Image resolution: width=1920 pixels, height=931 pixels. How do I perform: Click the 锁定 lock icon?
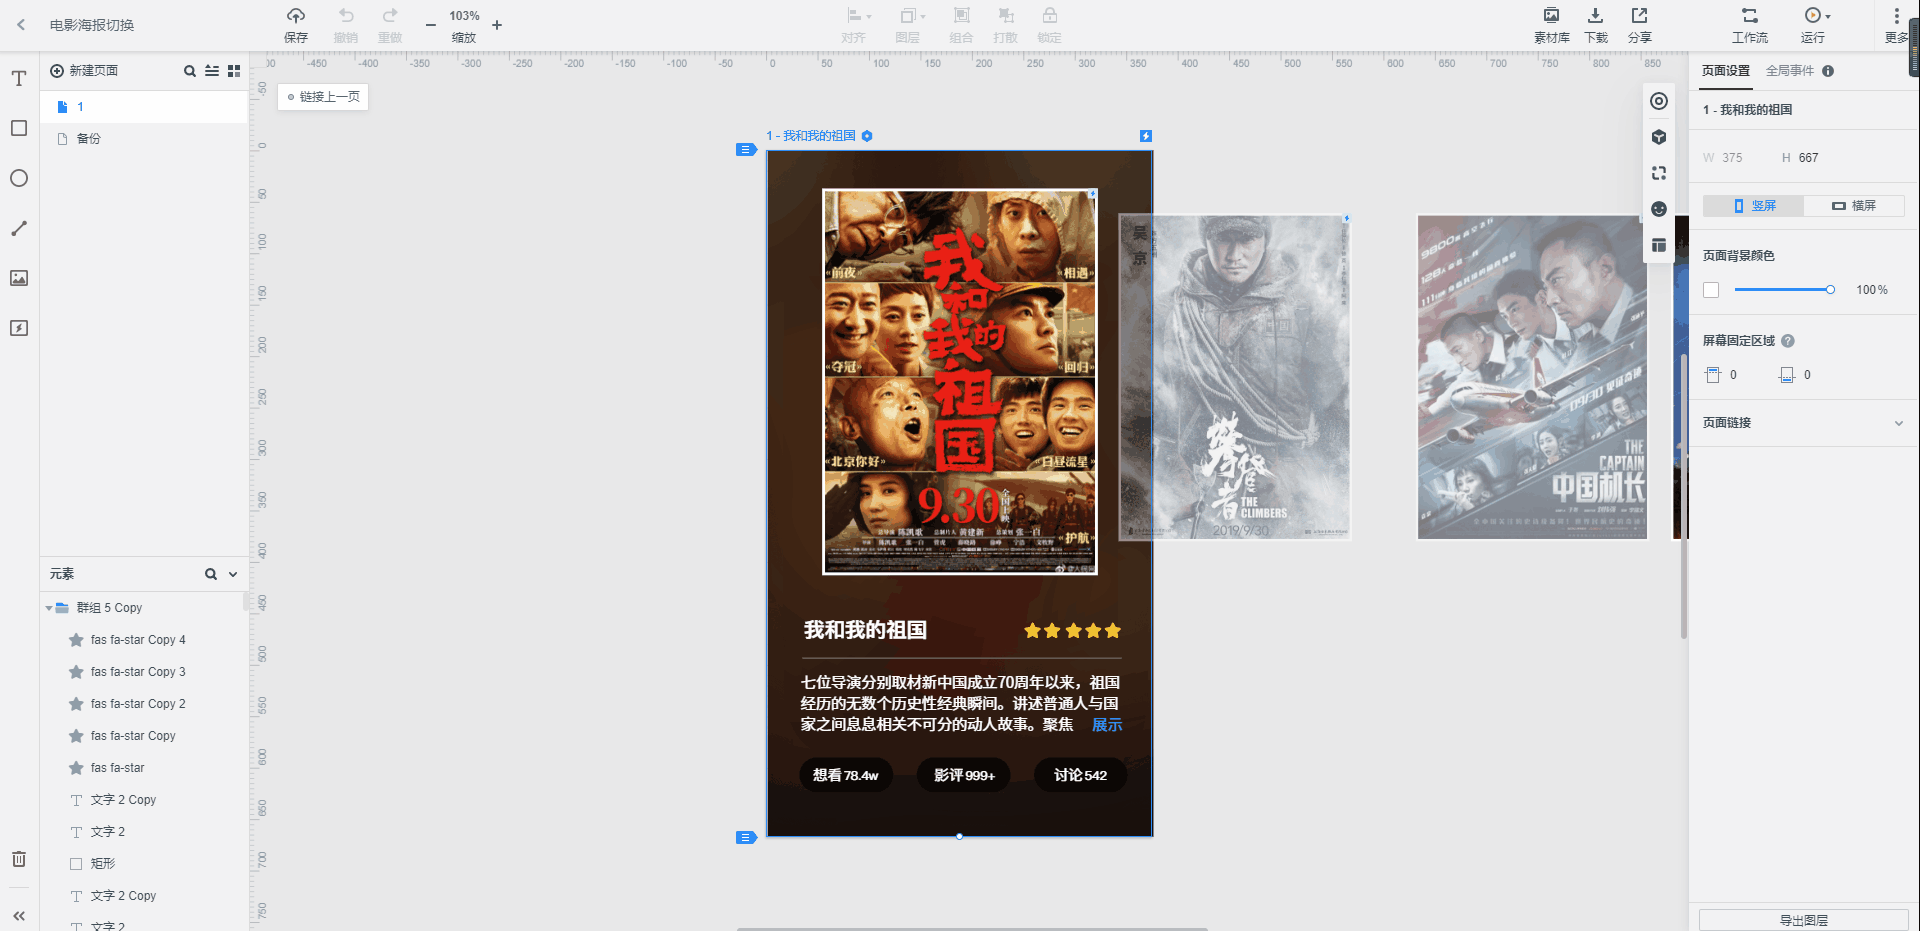[x=1050, y=16]
